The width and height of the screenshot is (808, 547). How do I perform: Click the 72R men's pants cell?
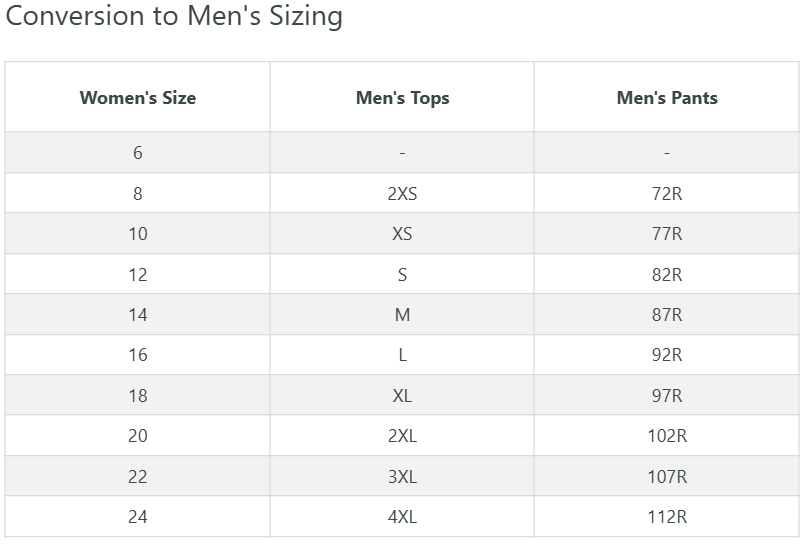point(667,194)
